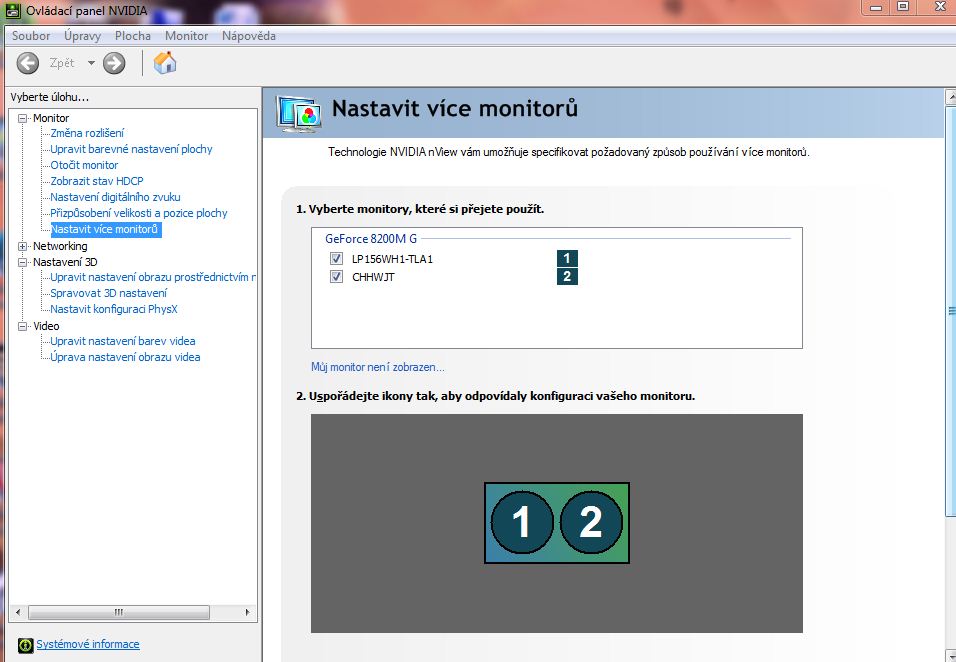Open Upravit nastavení barev videa

(123, 341)
